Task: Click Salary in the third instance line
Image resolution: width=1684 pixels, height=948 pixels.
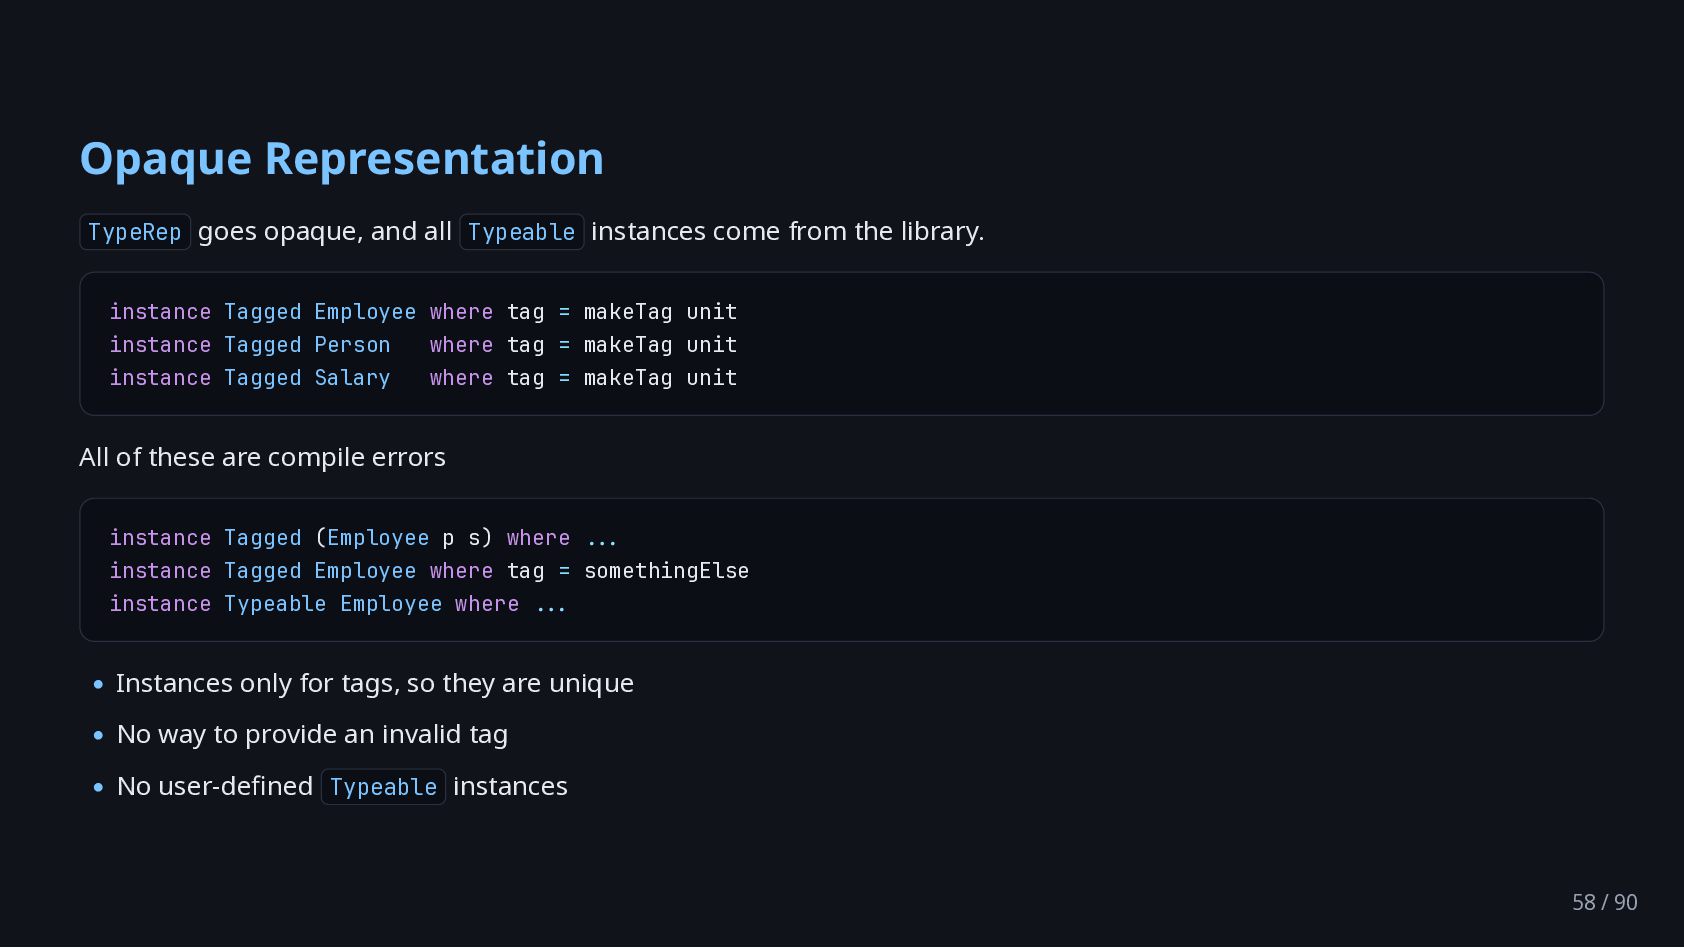Action: coord(352,378)
